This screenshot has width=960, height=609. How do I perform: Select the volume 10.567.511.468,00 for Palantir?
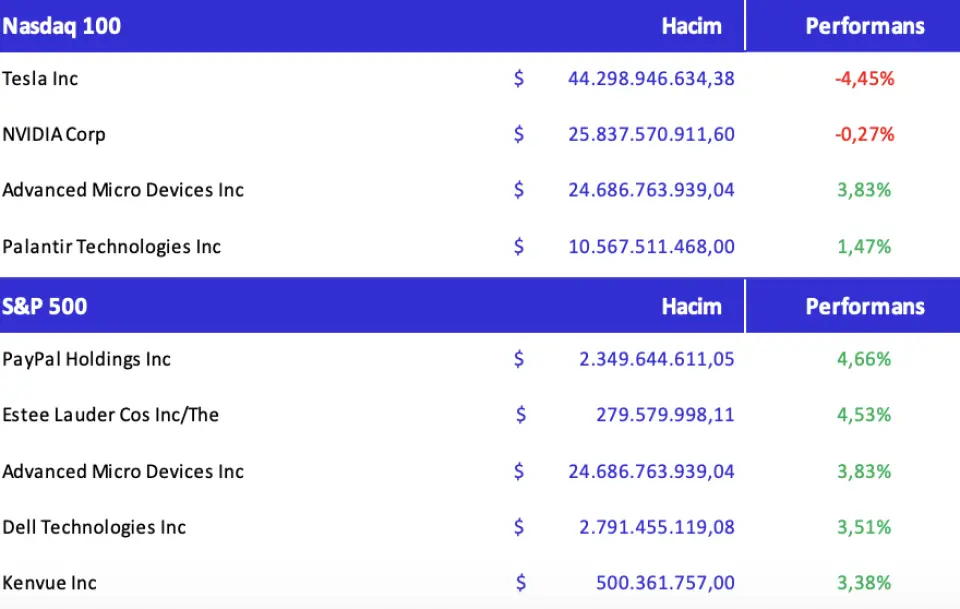651,246
